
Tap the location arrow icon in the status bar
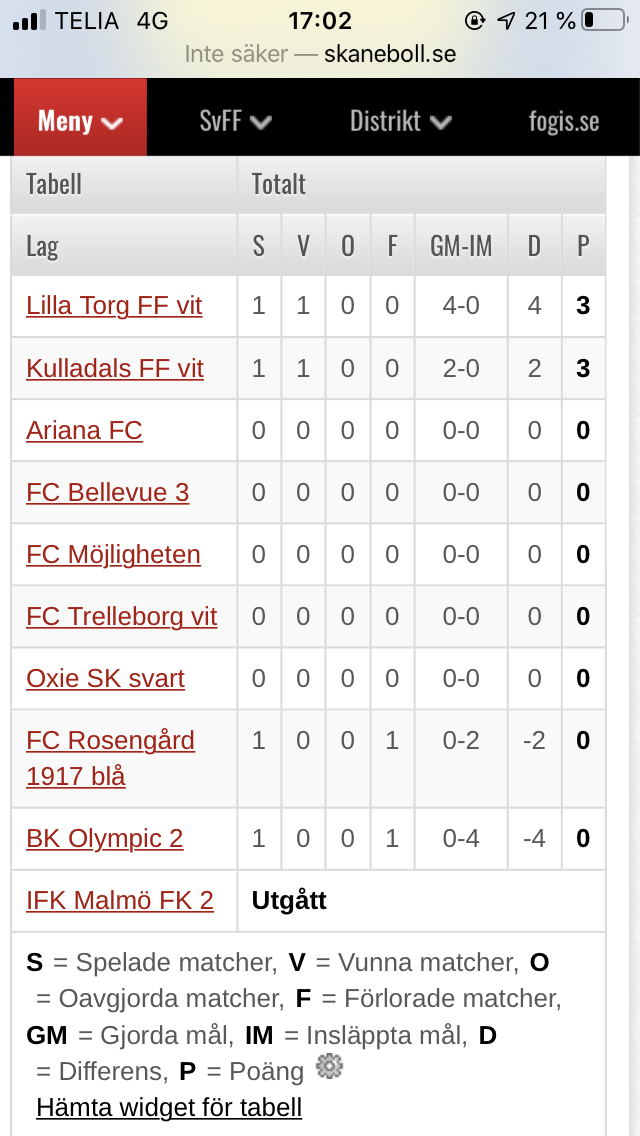click(505, 21)
